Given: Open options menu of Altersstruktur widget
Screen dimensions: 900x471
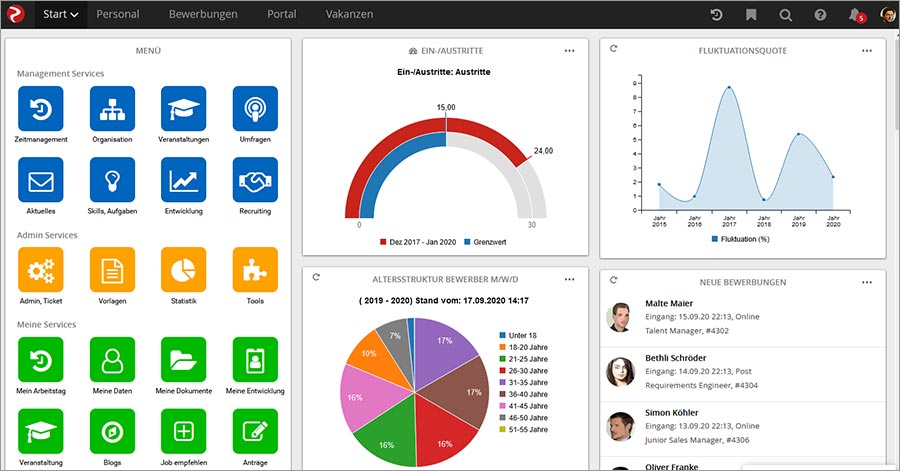Looking at the screenshot, I should pyautogui.click(x=569, y=279).
